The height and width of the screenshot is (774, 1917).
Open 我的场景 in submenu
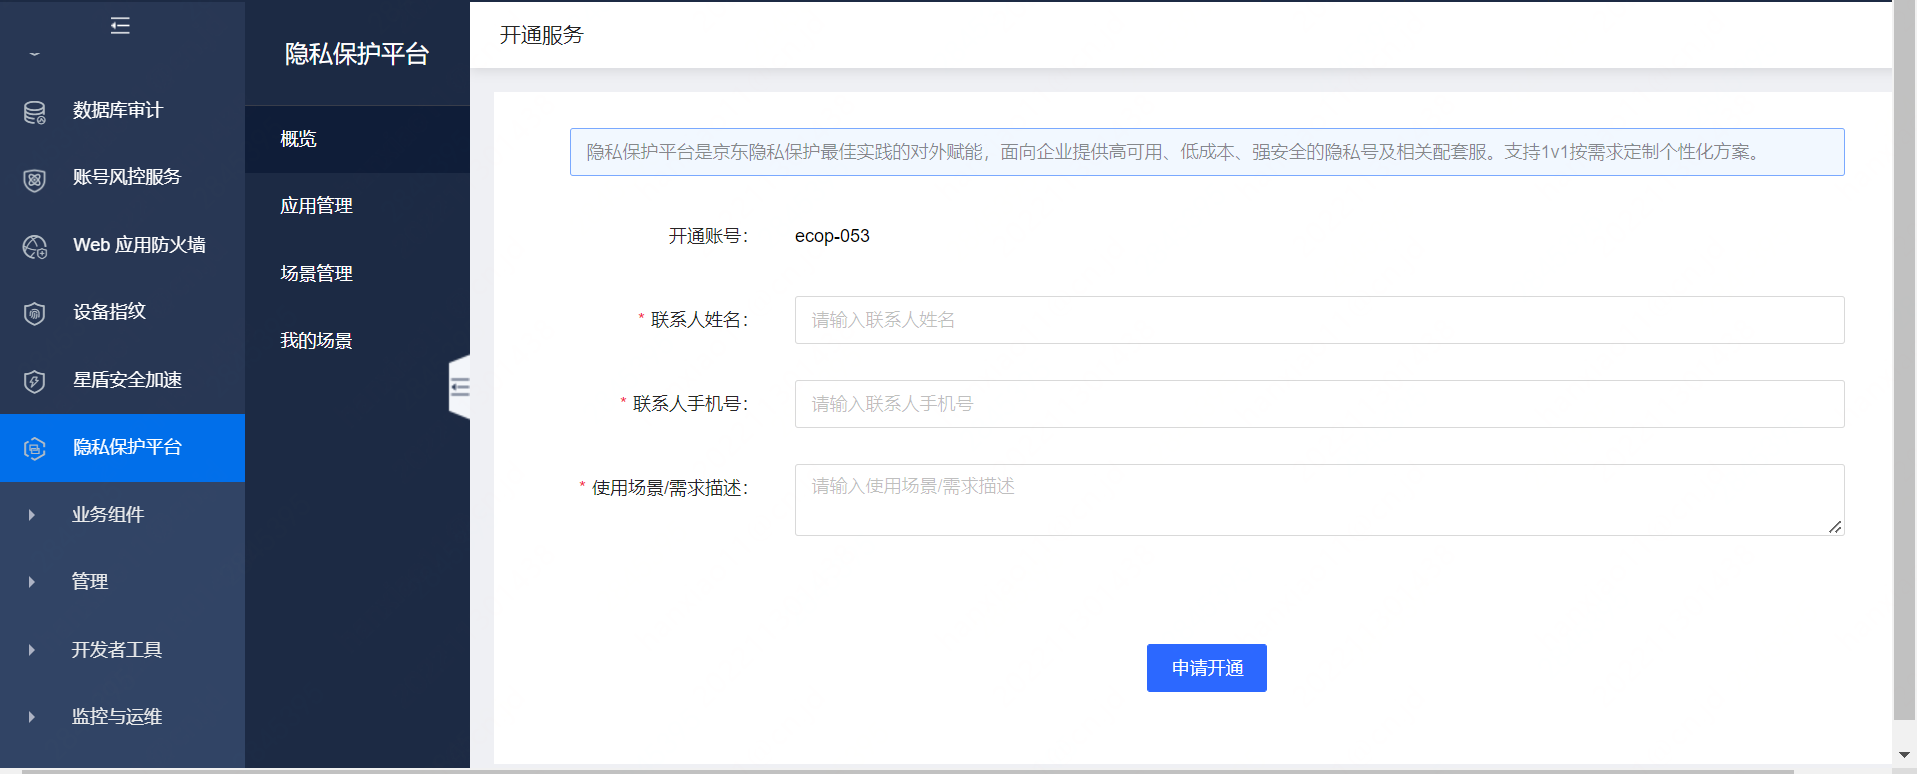point(316,341)
